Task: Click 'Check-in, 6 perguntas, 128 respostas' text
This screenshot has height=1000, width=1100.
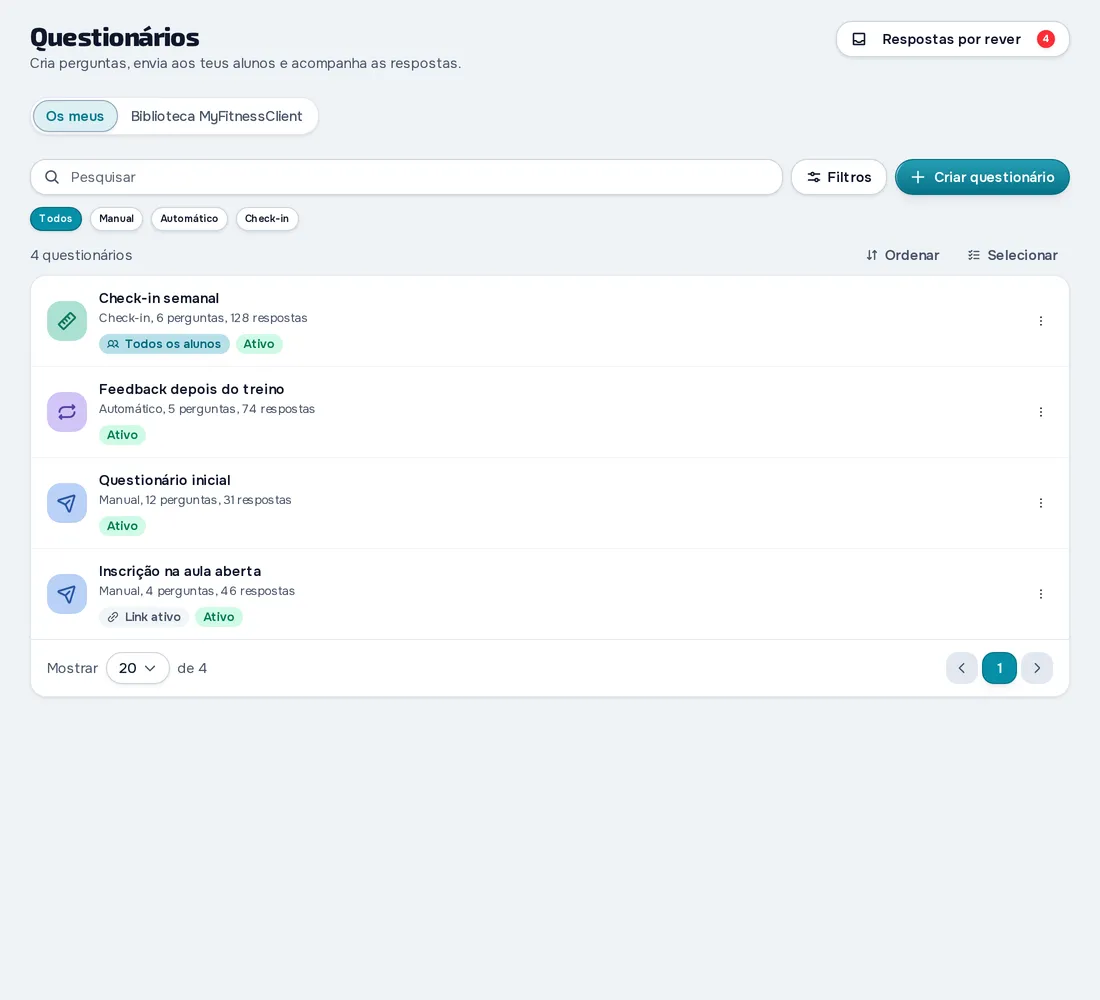Action: coord(203,318)
